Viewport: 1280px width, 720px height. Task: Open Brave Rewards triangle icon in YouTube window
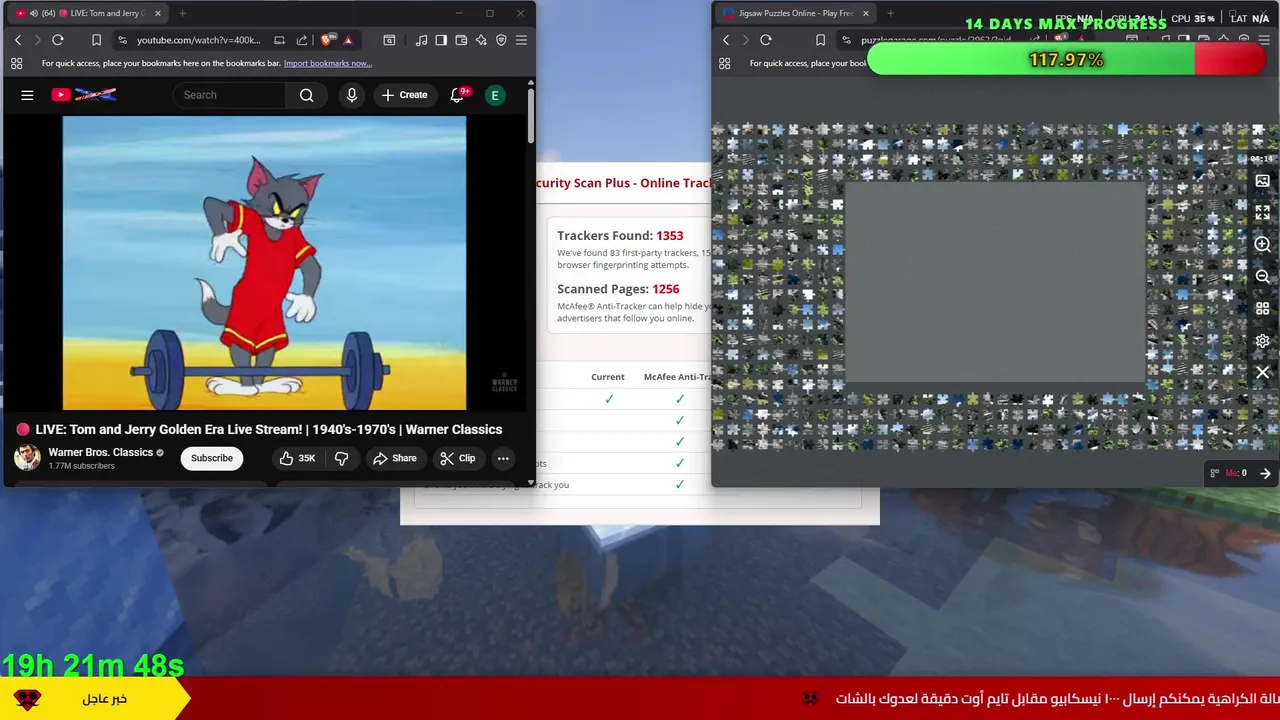[348, 40]
